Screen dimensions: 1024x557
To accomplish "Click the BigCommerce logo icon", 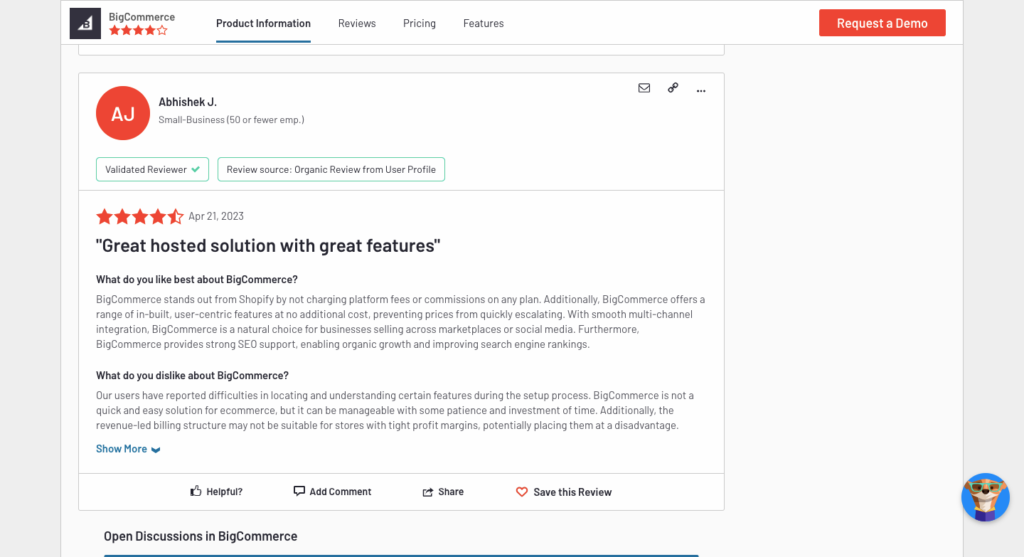I will click(x=85, y=24).
